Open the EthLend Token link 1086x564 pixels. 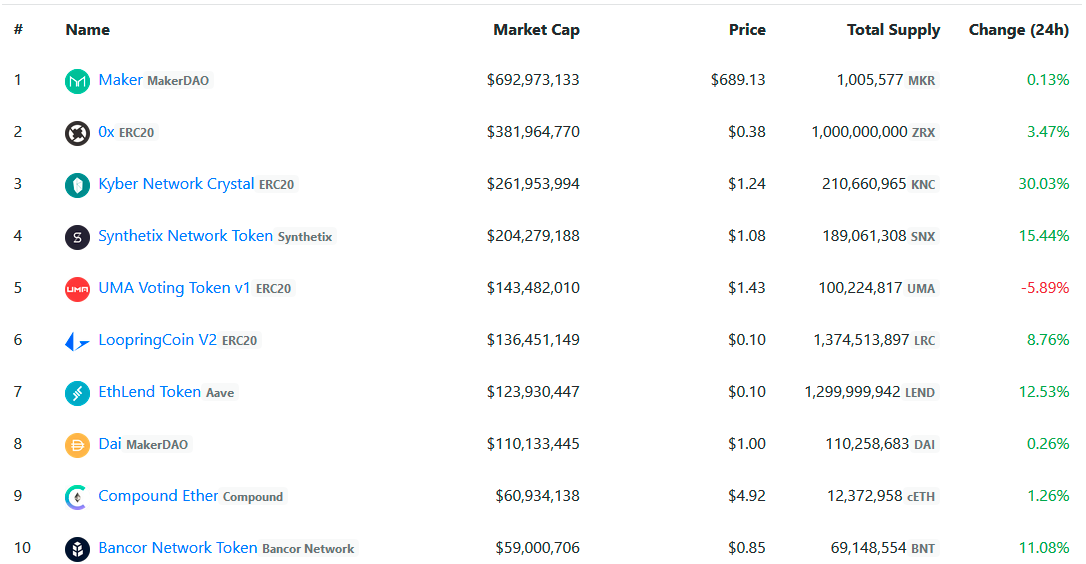click(x=150, y=391)
